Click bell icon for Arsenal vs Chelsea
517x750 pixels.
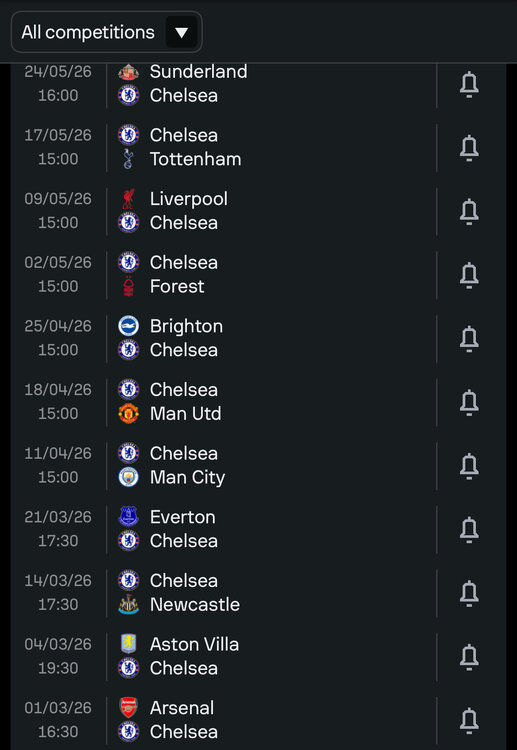click(469, 720)
